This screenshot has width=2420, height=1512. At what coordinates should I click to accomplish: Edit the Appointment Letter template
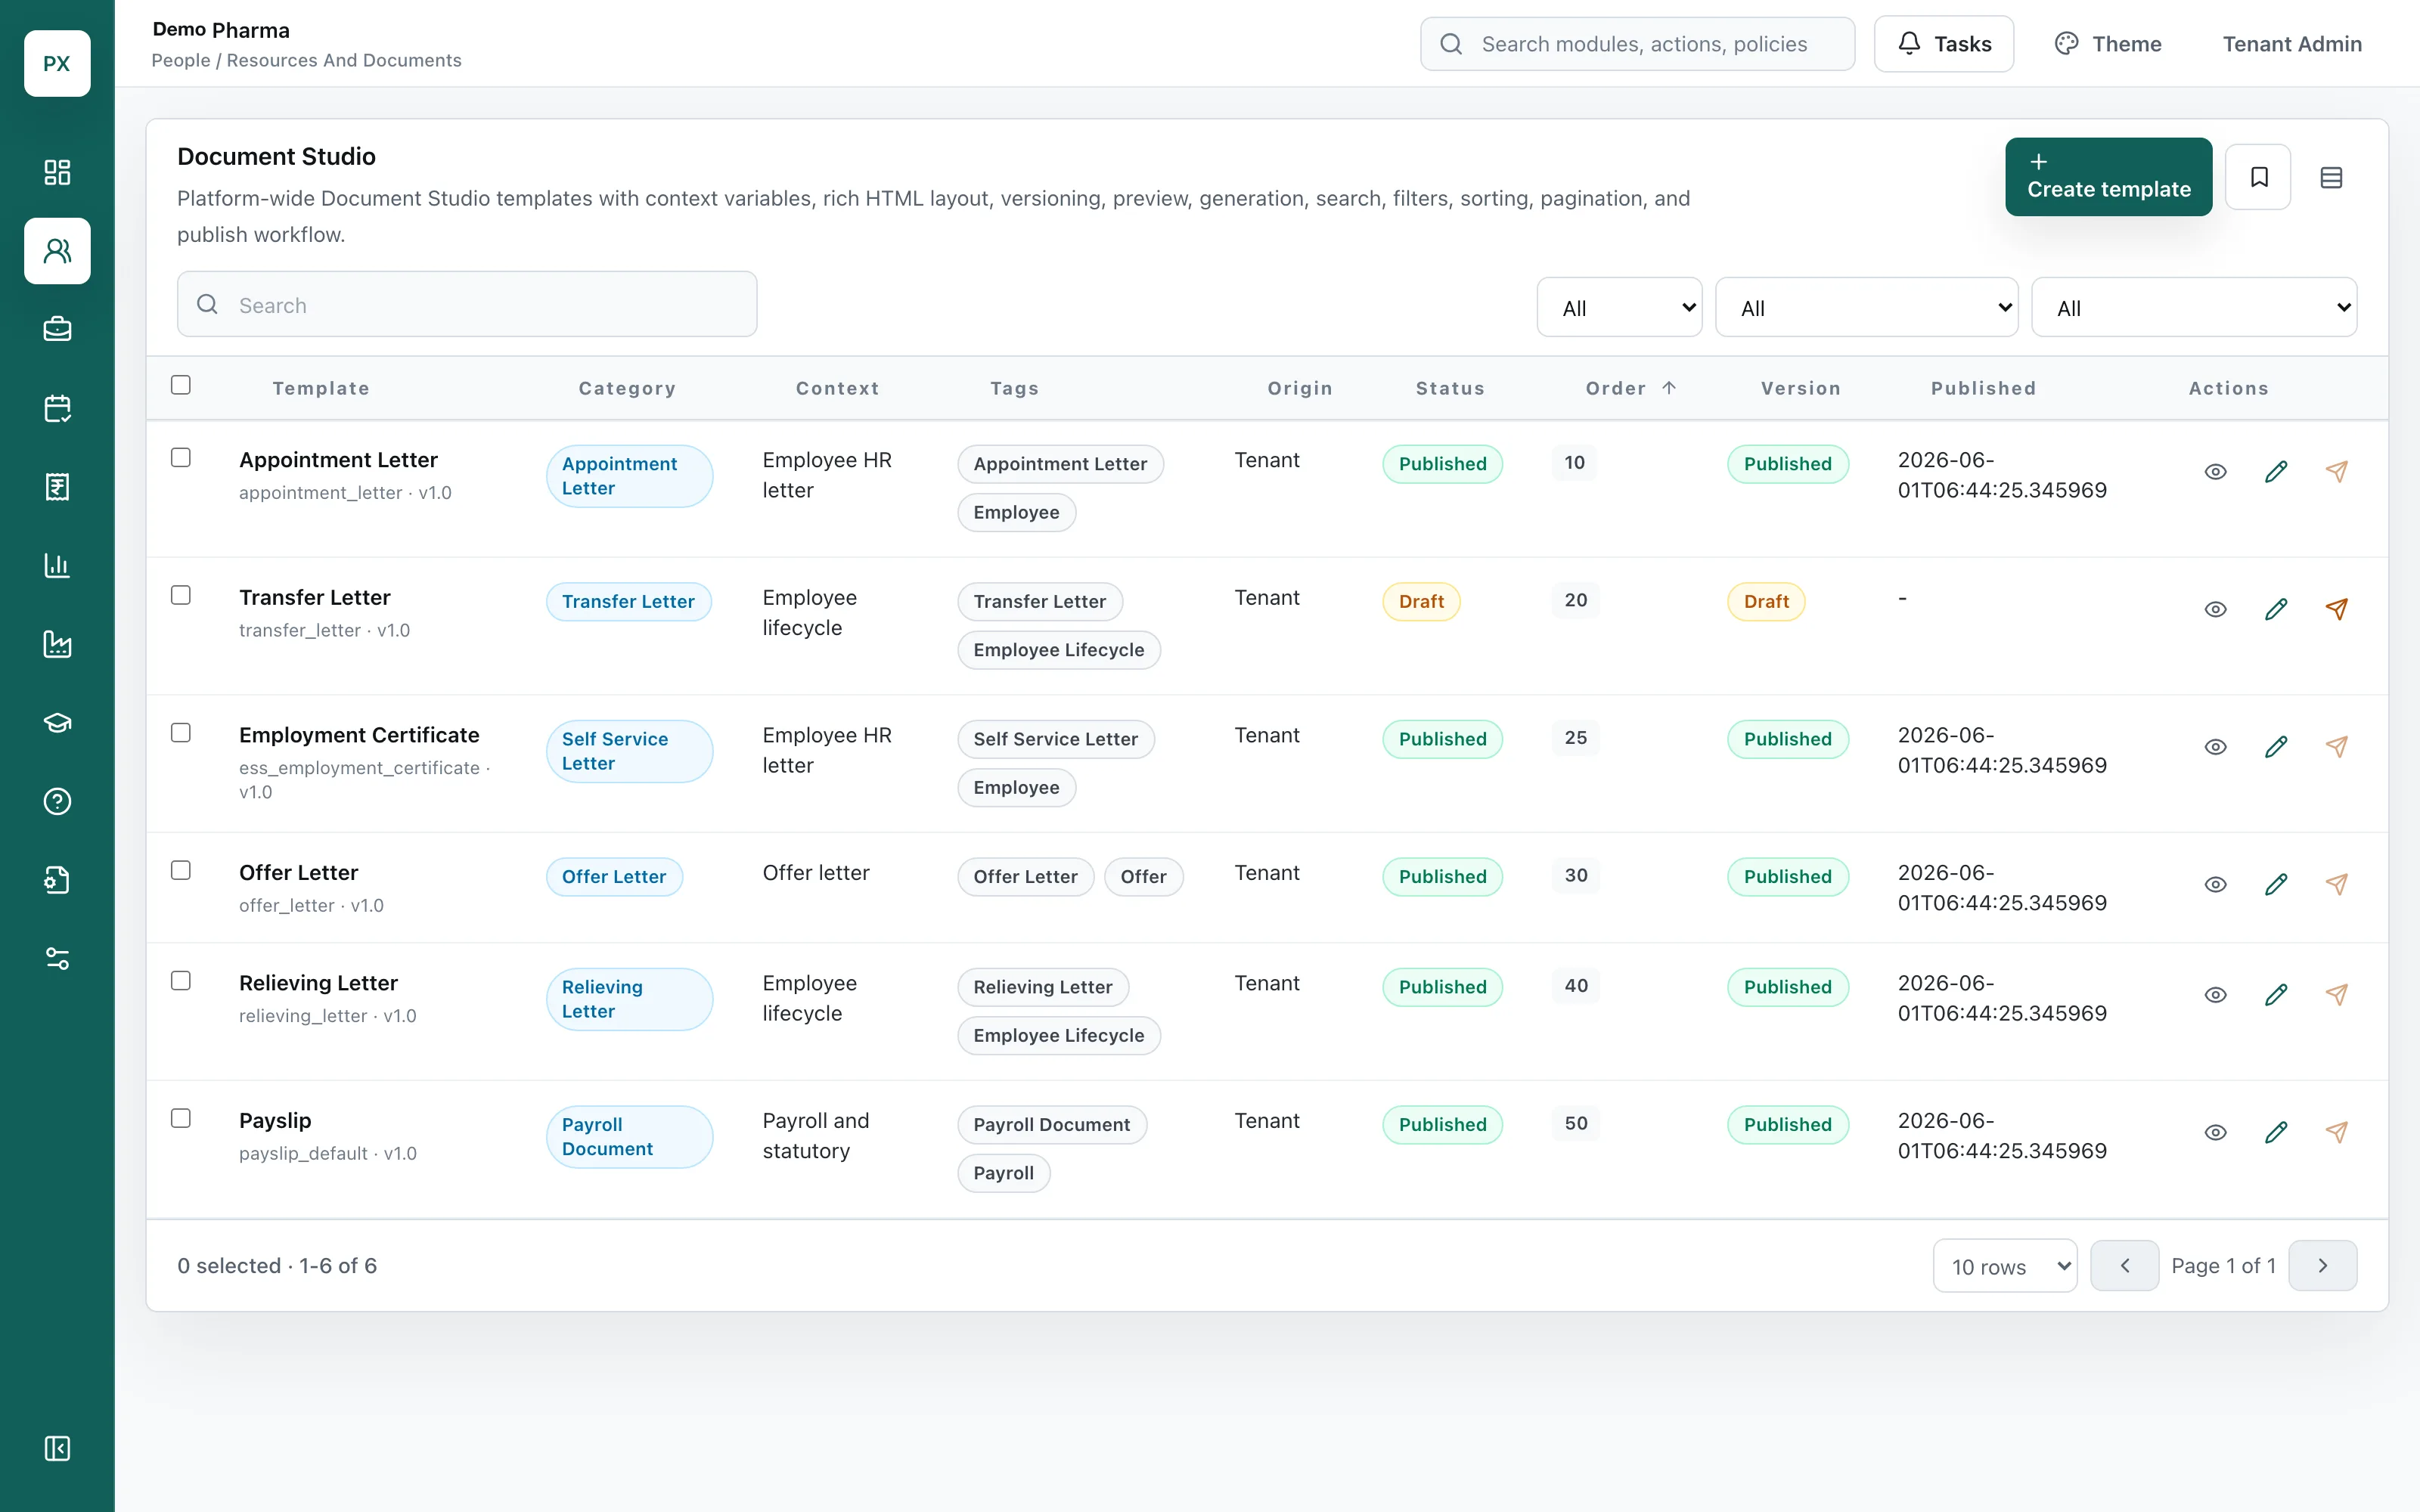pos(2276,471)
